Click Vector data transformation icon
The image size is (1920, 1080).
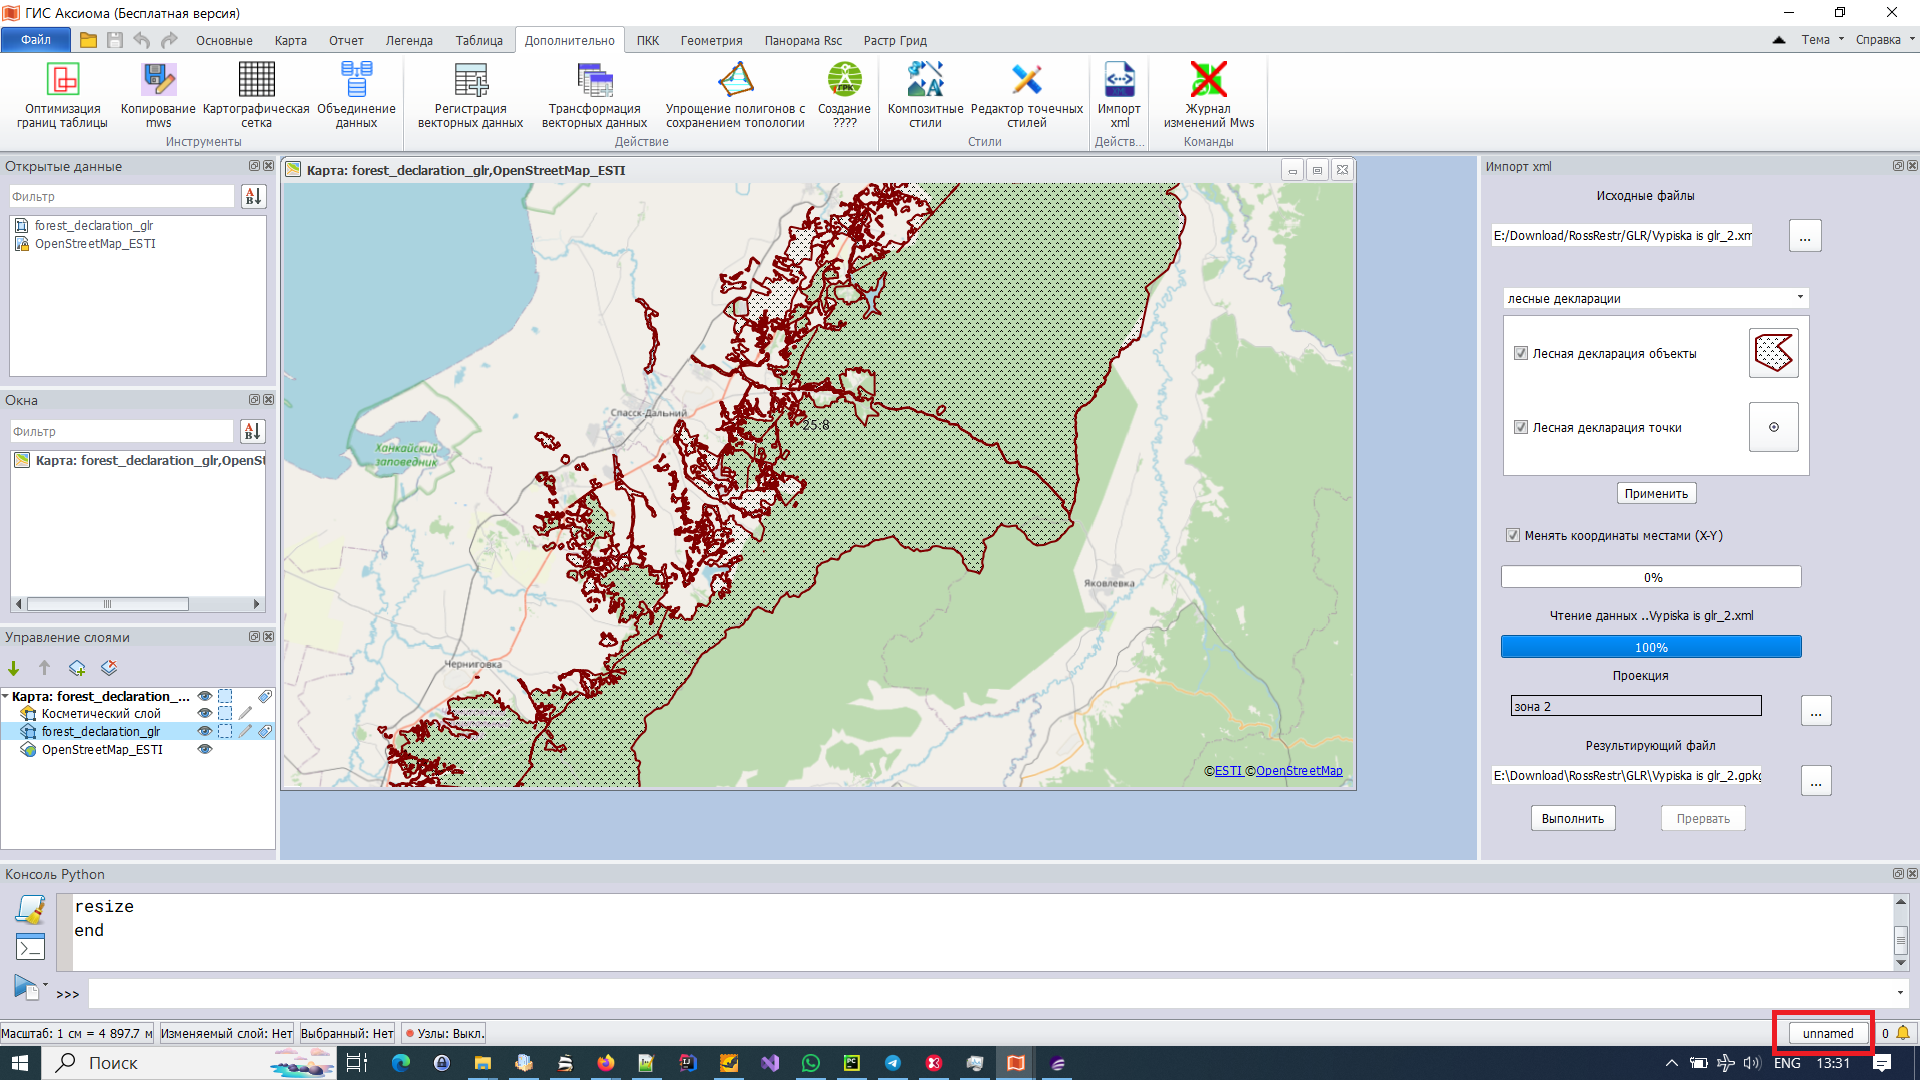coord(594,80)
